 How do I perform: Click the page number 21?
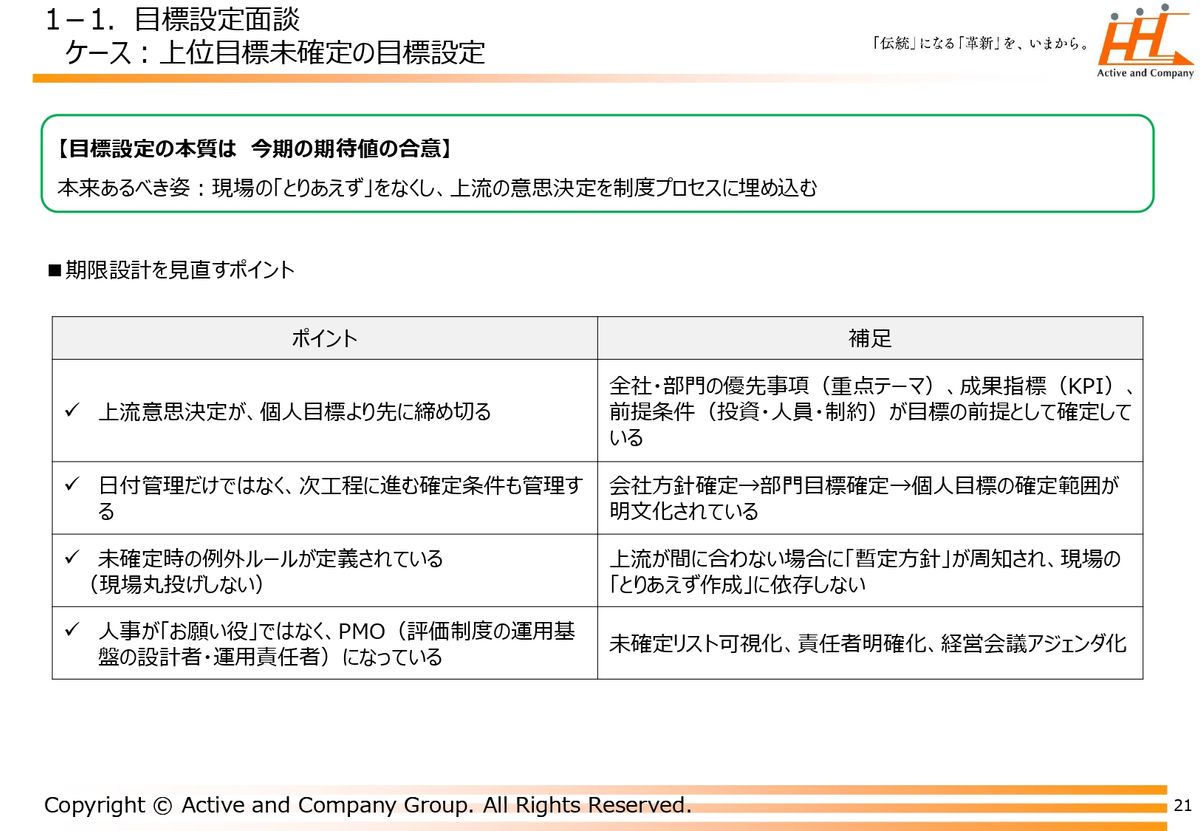pyautogui.click(x=1183, y=806)
